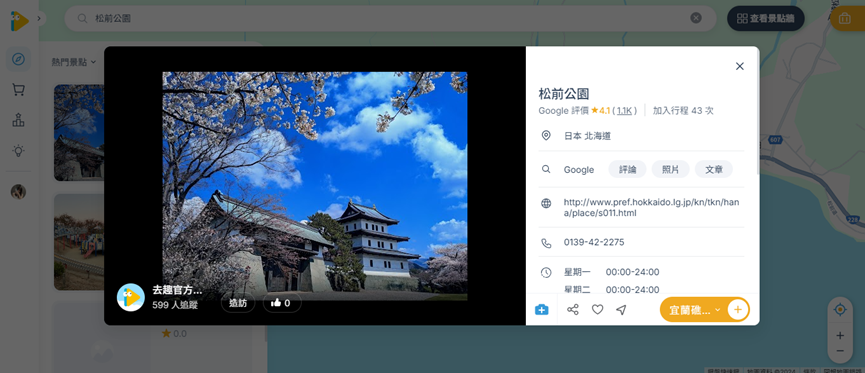Open the 熱門景點 dropdown
Viewport: 865px width, 373px height.
[73, 62]
